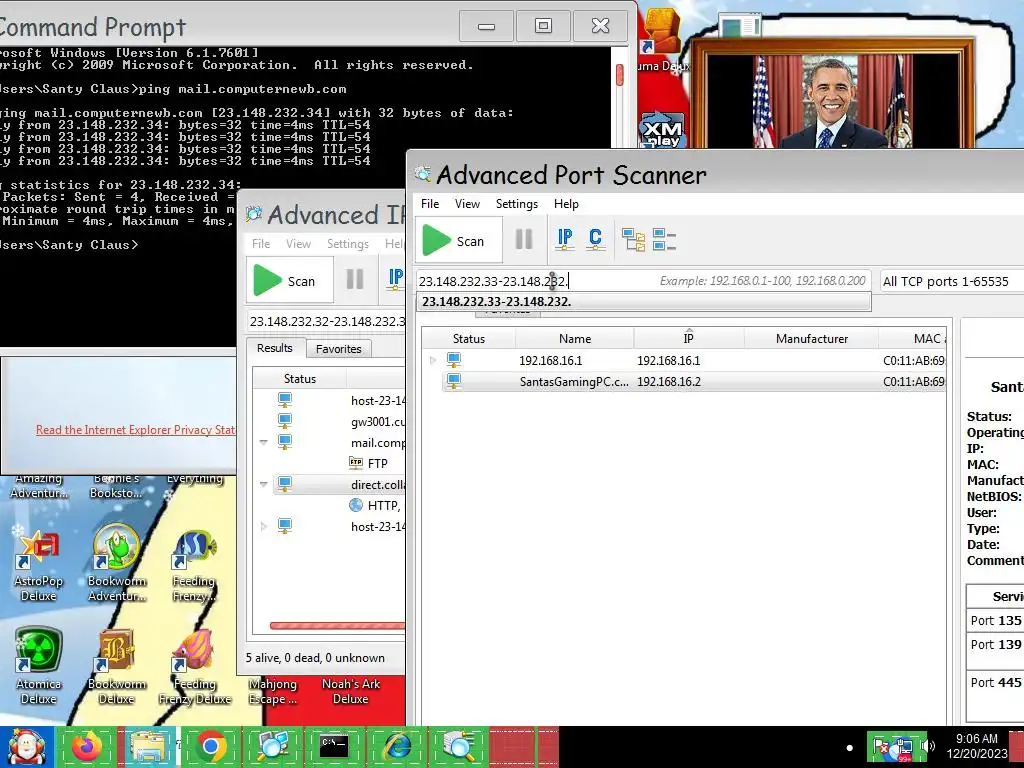Open View menu in Advanced IP Scanner
This screenshot has width=1024, height=768.
298,244
